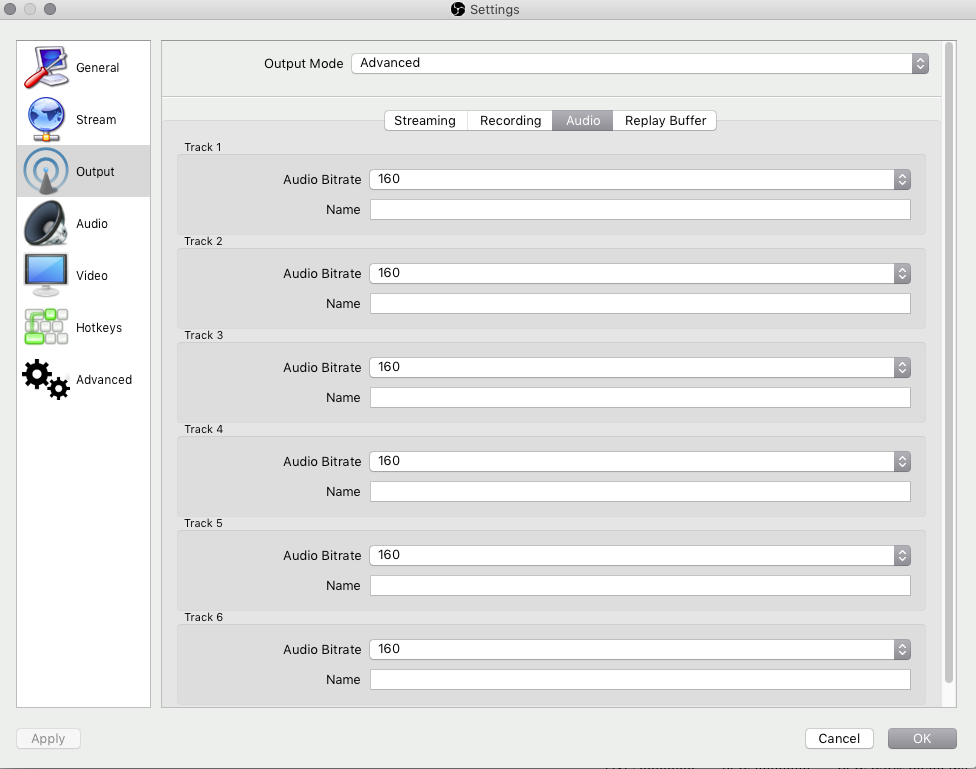This screenshot has height=769, width=976.
Task: Switch to the Recording tab
Action: [510, 121]
